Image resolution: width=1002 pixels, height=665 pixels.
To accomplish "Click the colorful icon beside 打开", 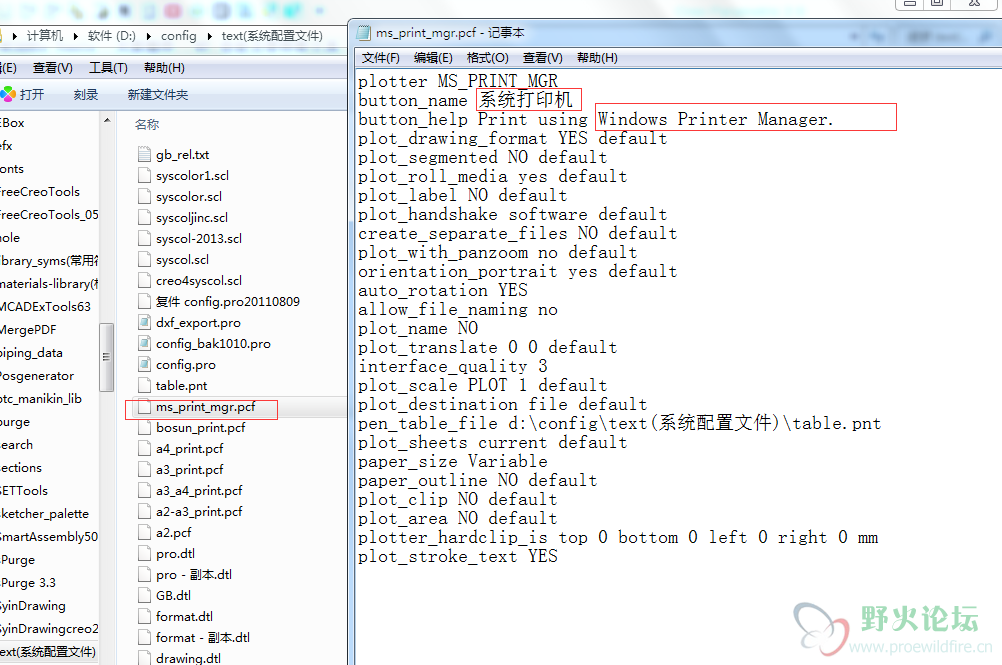I will coord(8,95).
